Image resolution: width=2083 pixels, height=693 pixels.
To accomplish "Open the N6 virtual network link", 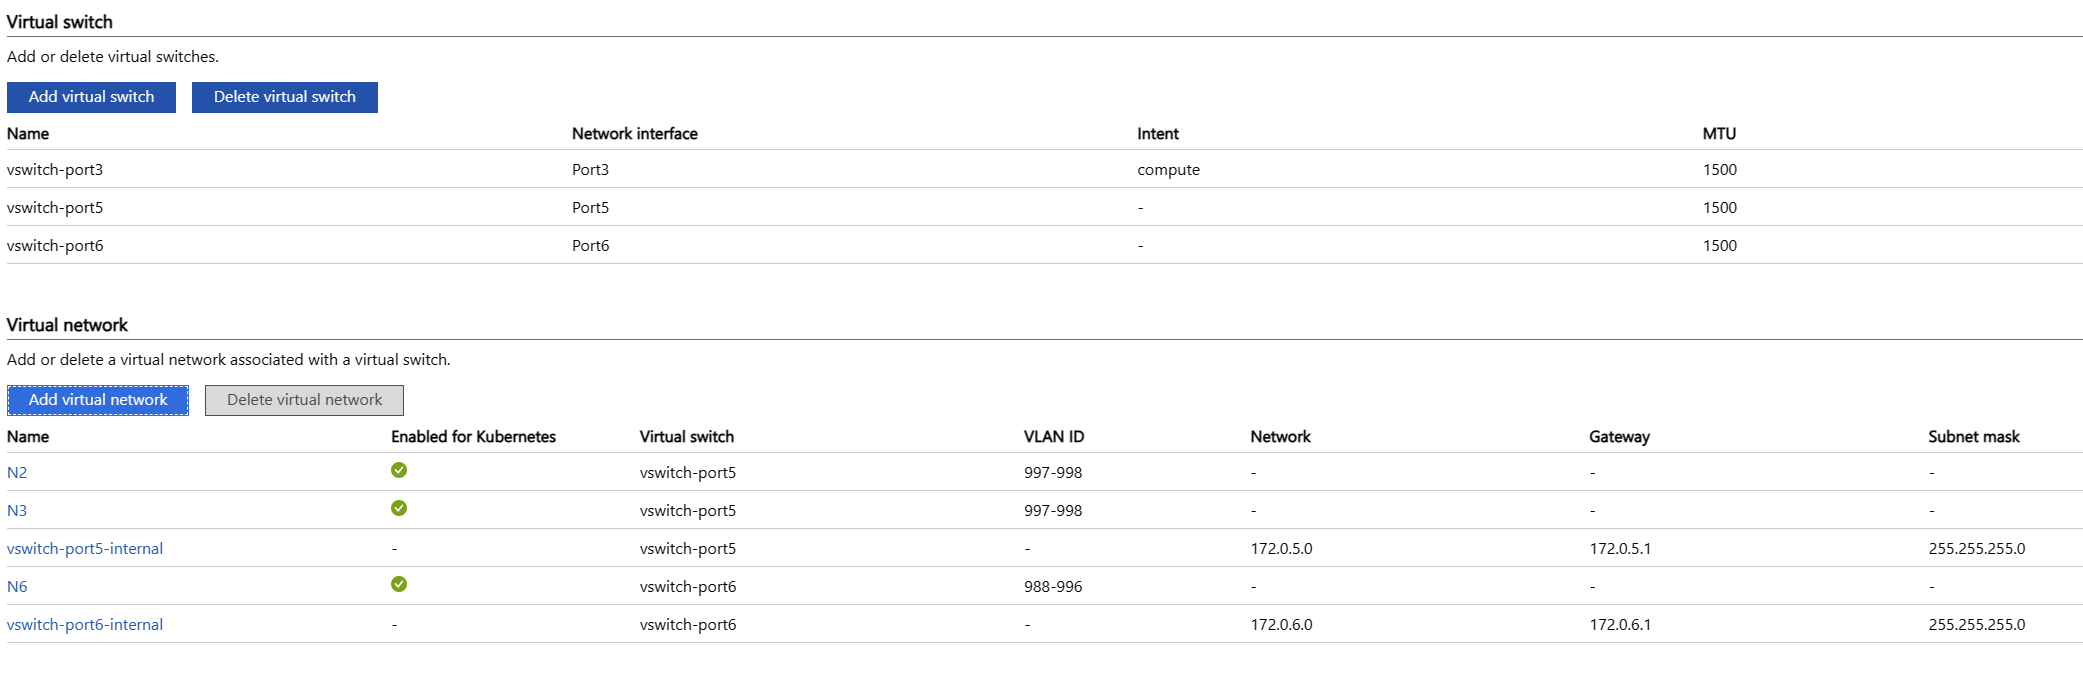I will click(x=17, y=587).
